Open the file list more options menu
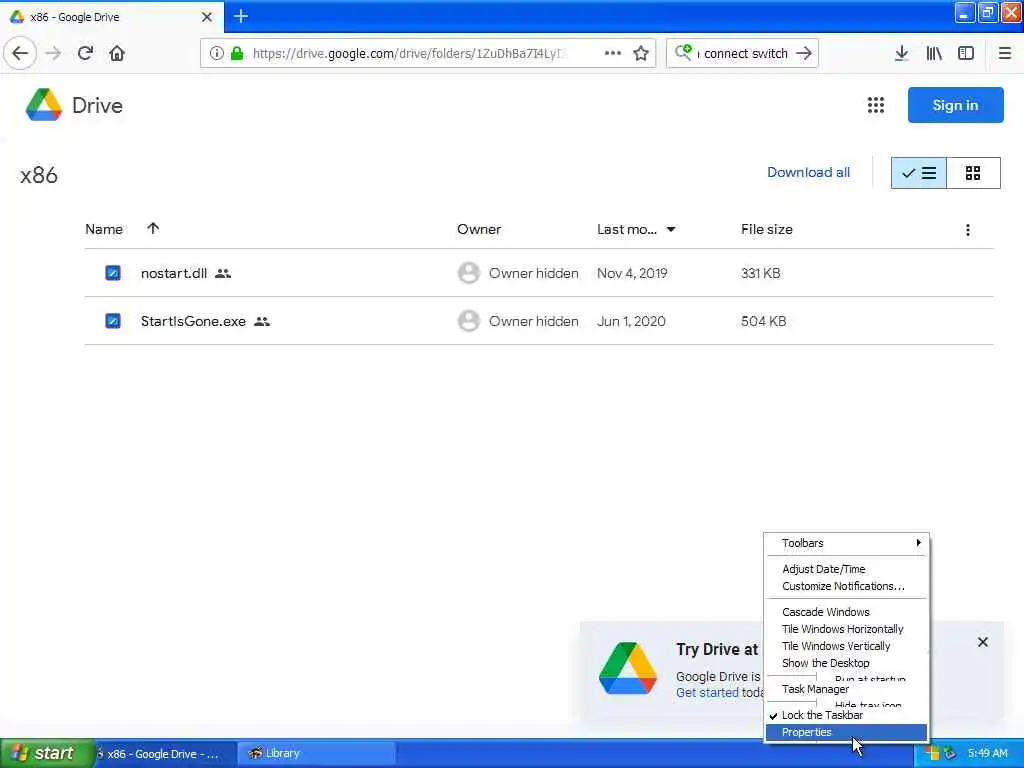 [x=968, y=230]
